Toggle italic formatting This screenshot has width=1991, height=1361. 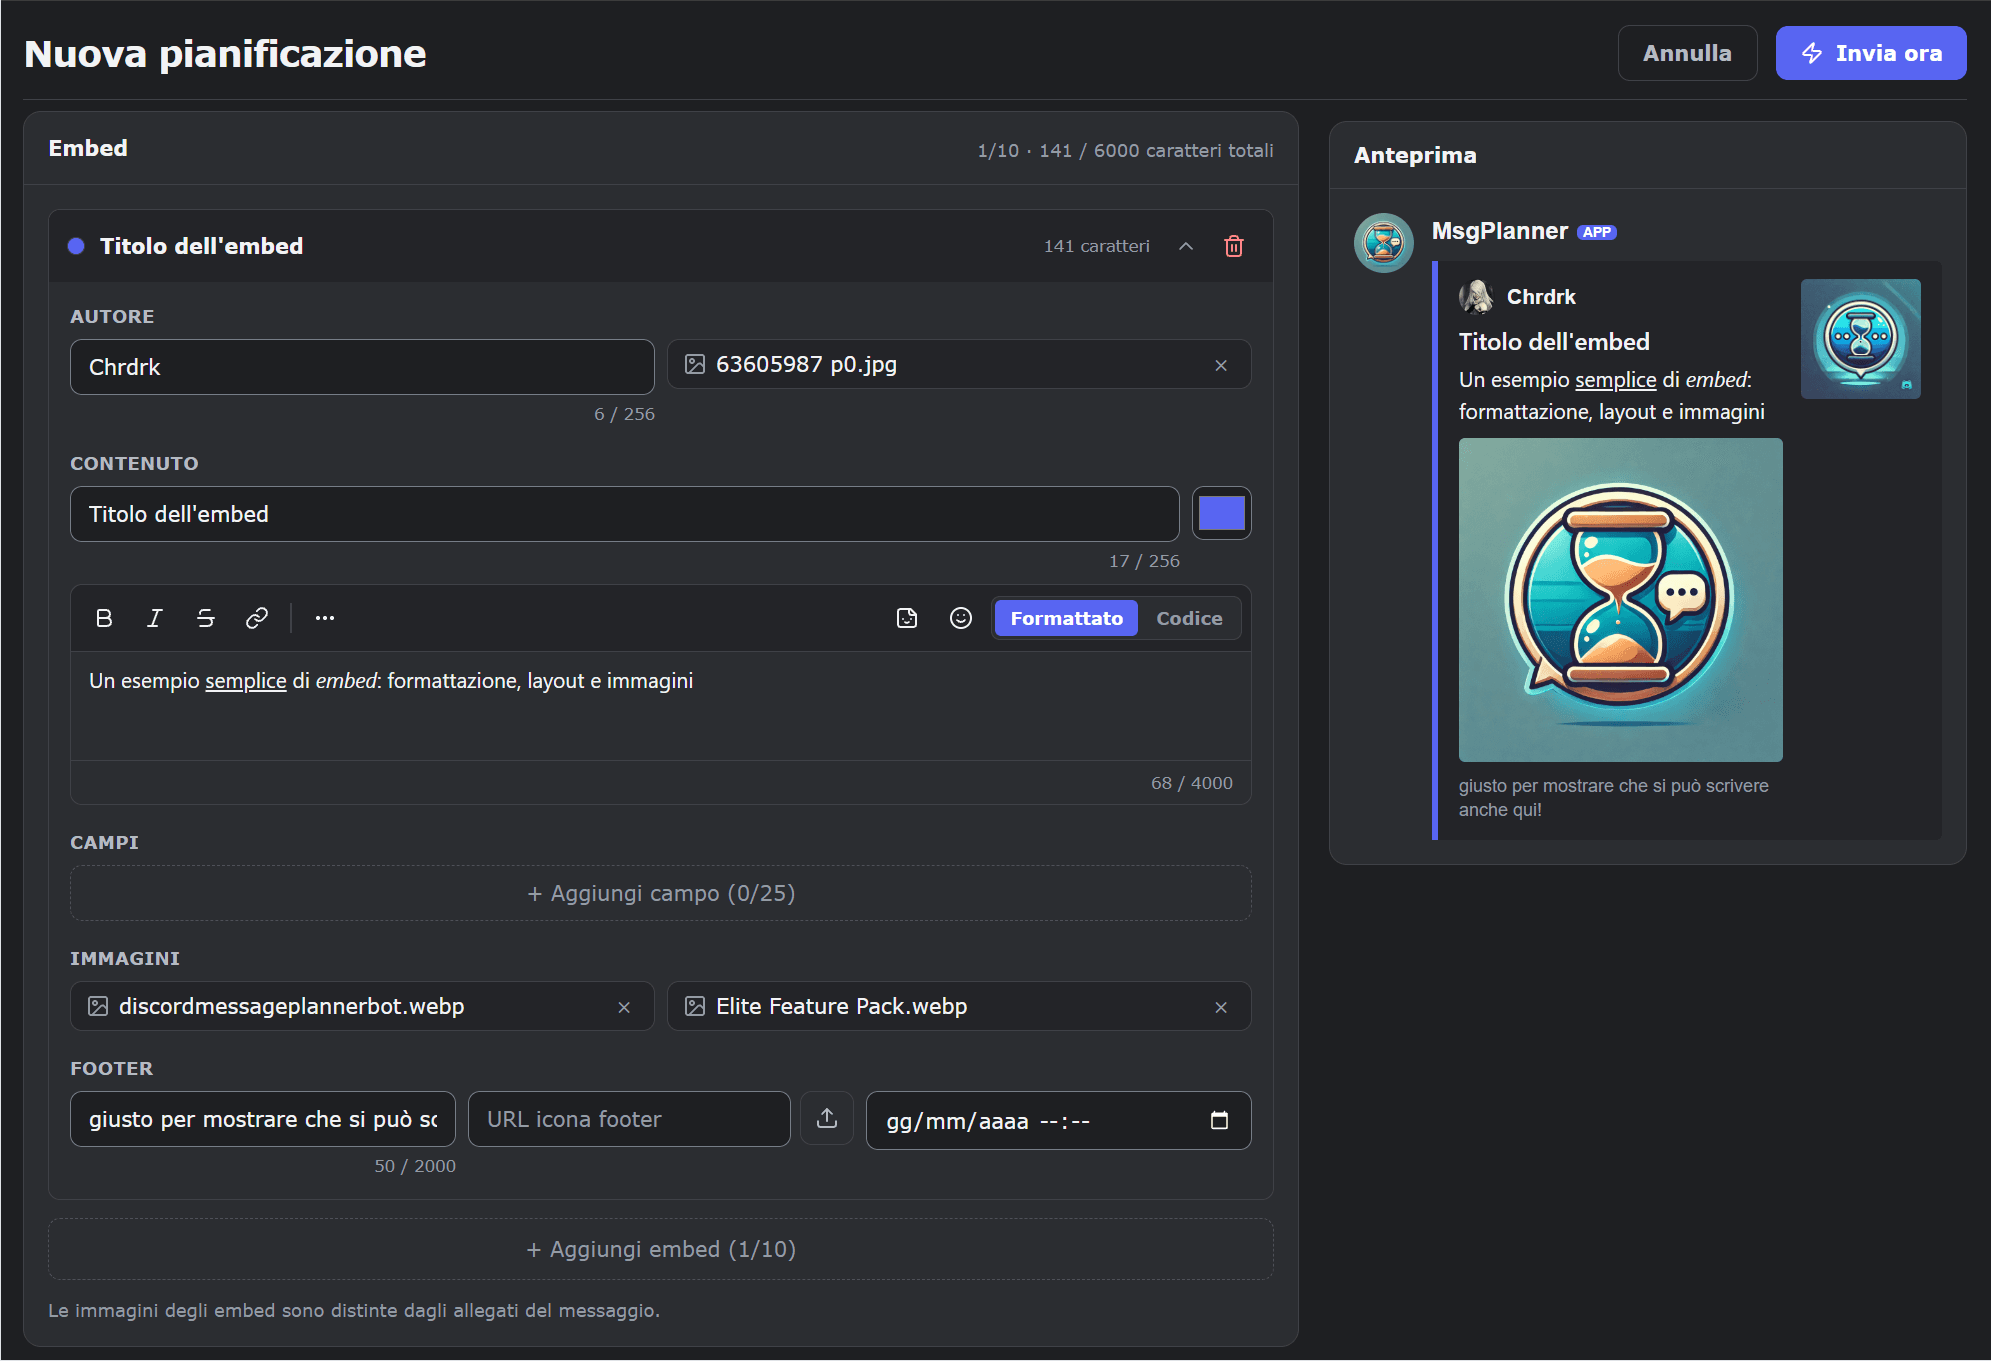155,618
